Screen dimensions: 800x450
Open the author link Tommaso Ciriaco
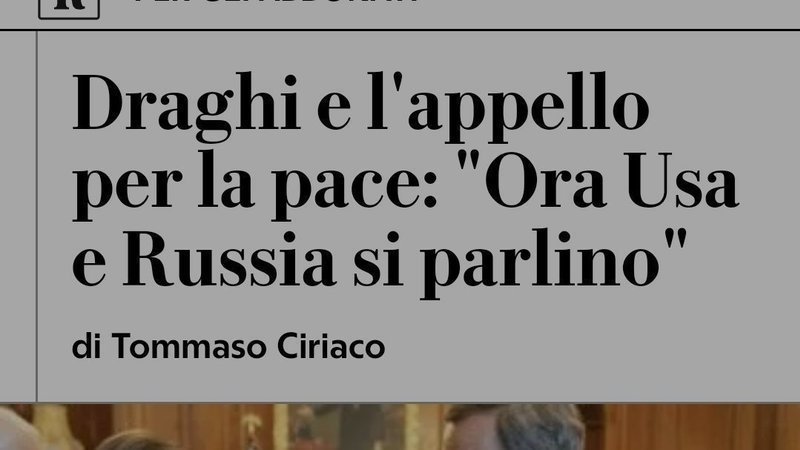(x=248, y=346)
